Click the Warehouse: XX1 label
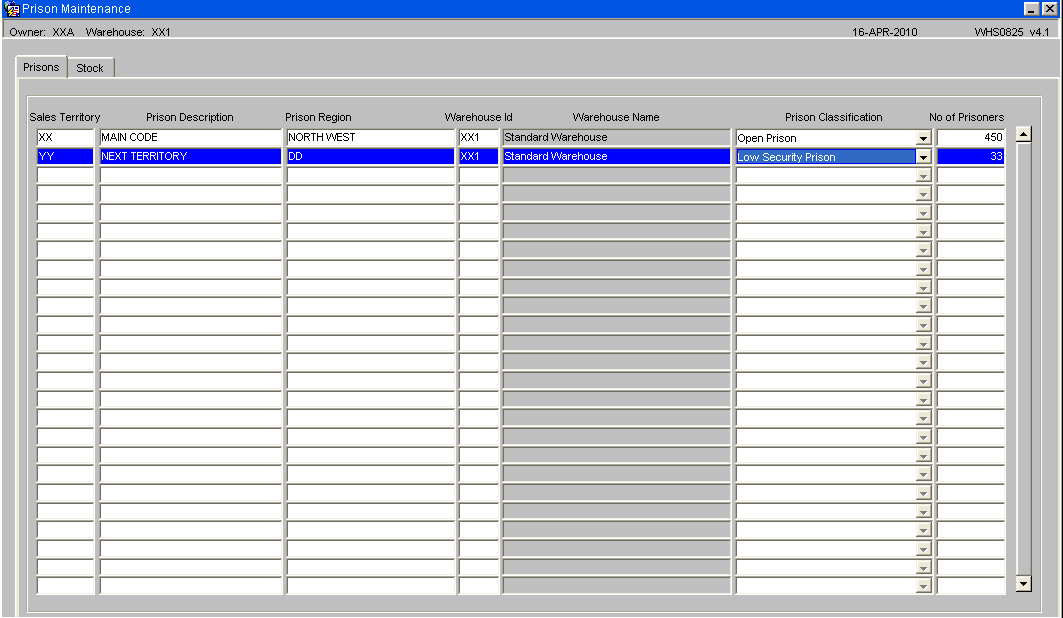 coord(128,32)
